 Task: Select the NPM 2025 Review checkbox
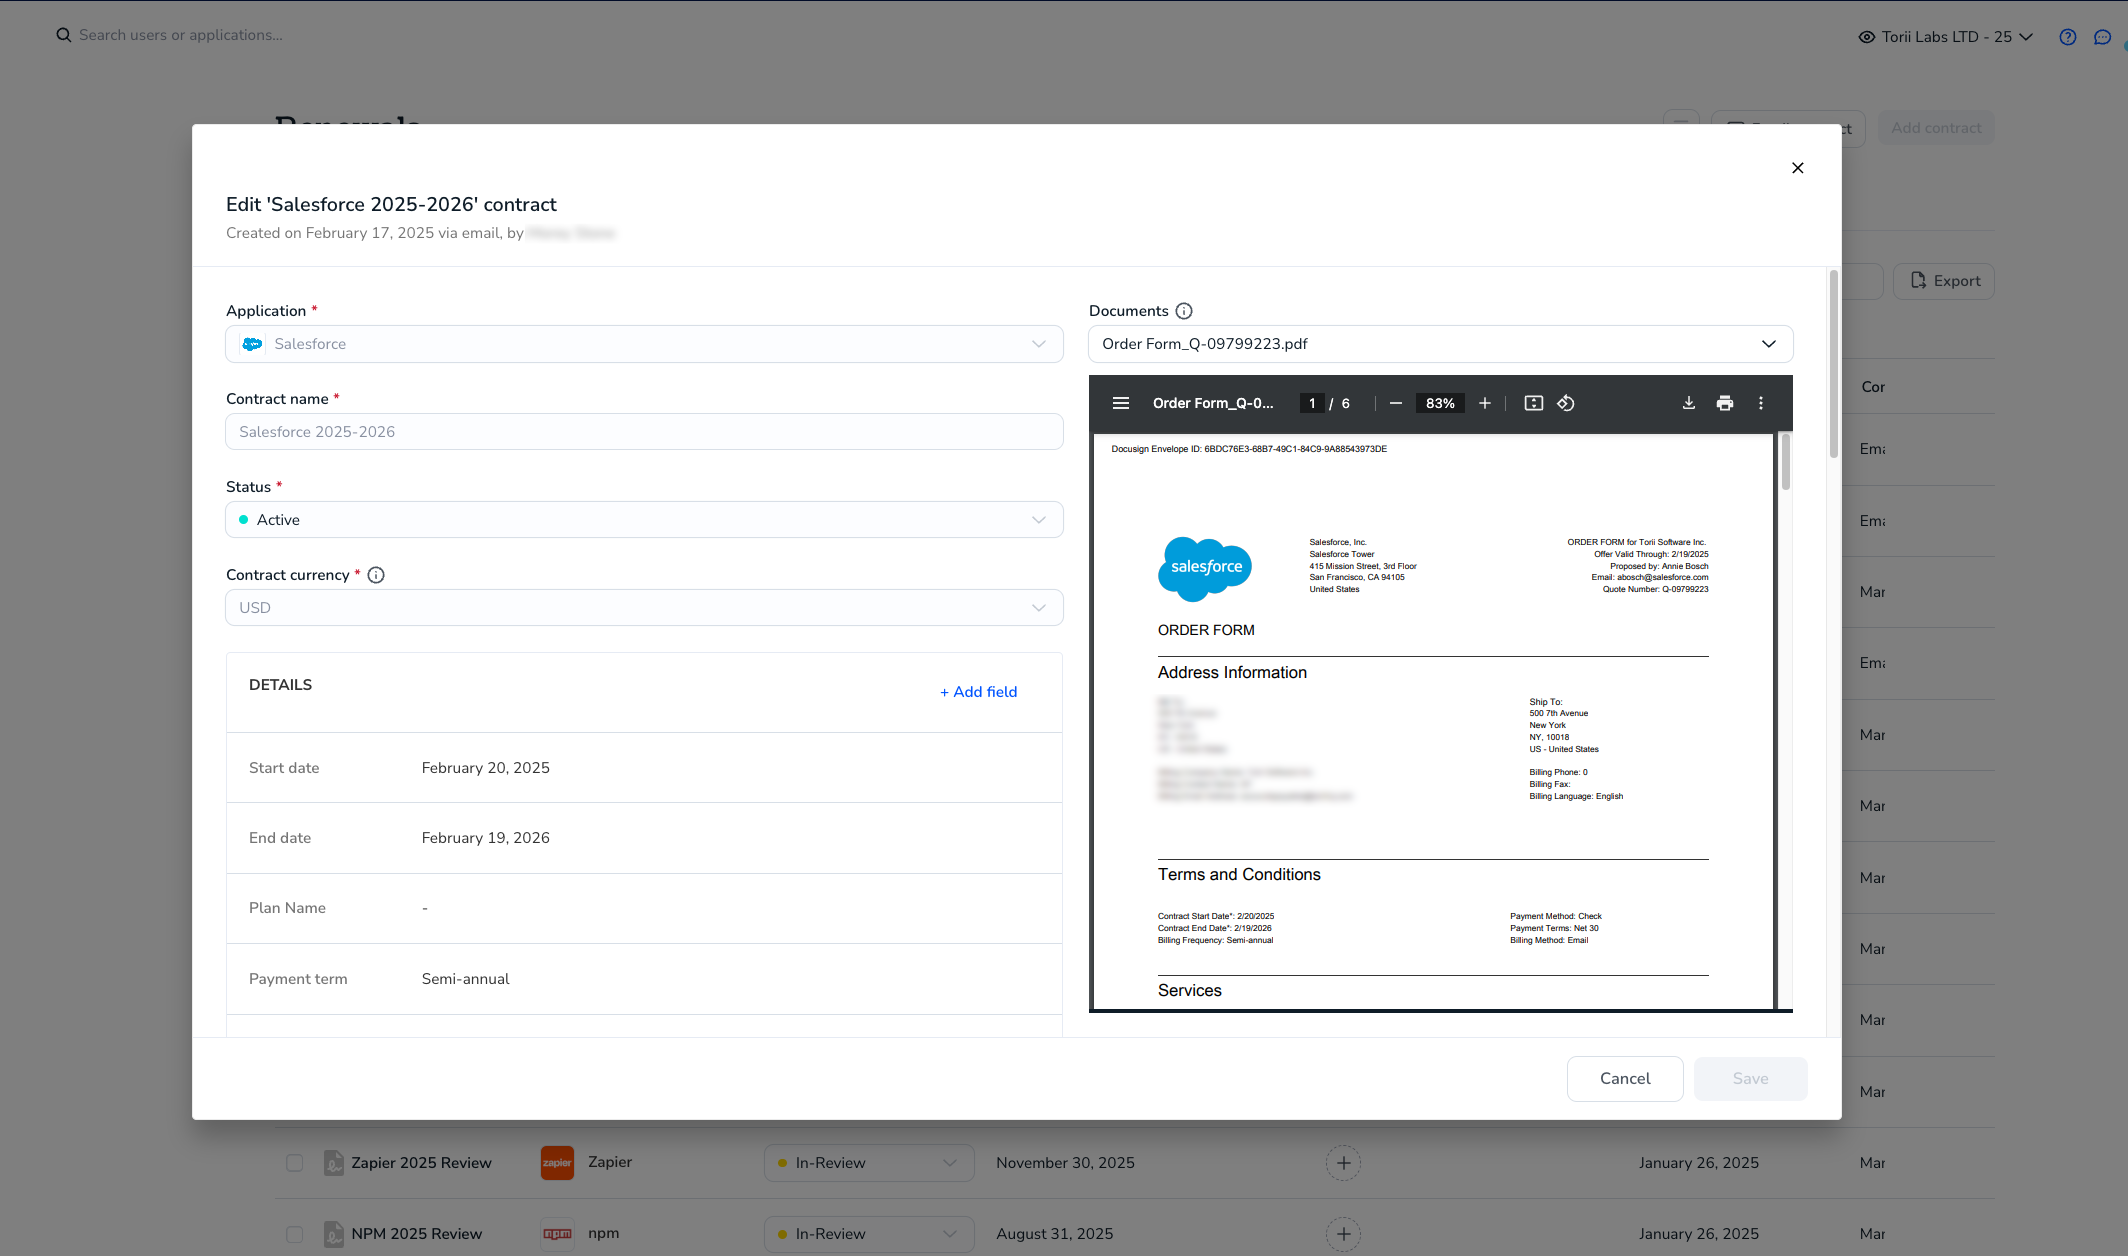coord(294,1234)
